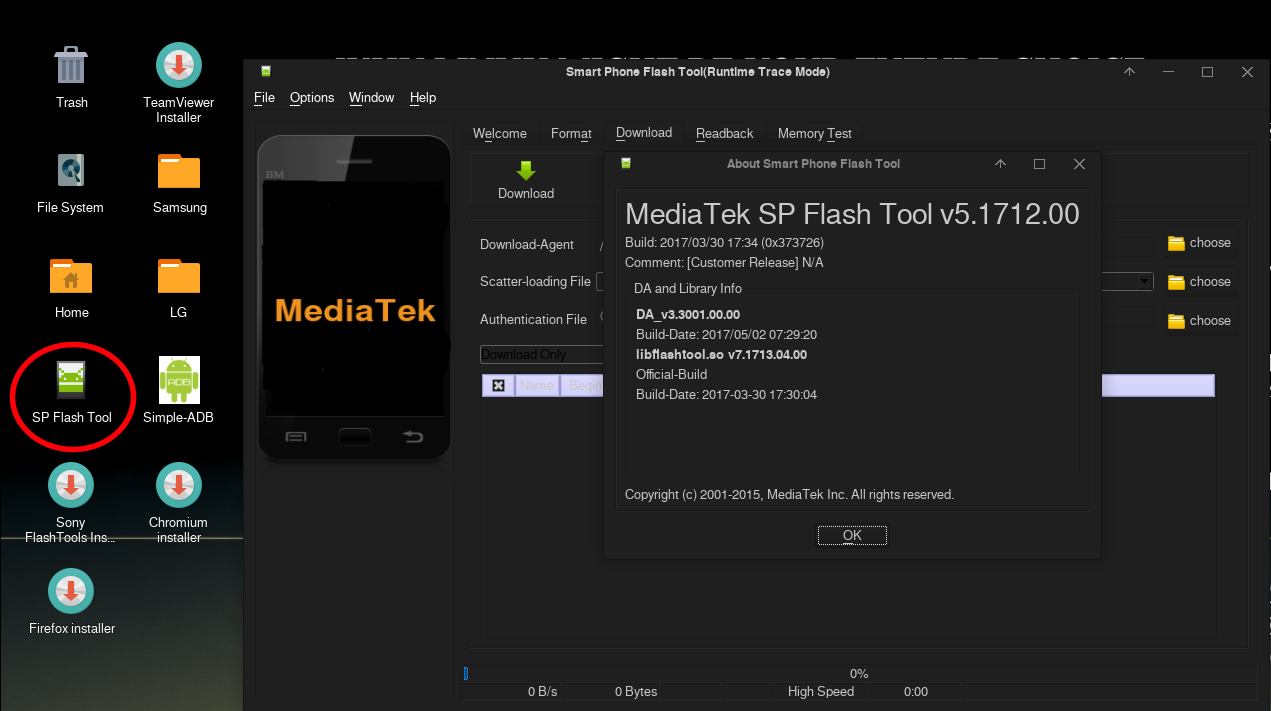Click choose for Download-Agent file
This screenshot has width=1271, height=711.
click(x=1199, y=243)
